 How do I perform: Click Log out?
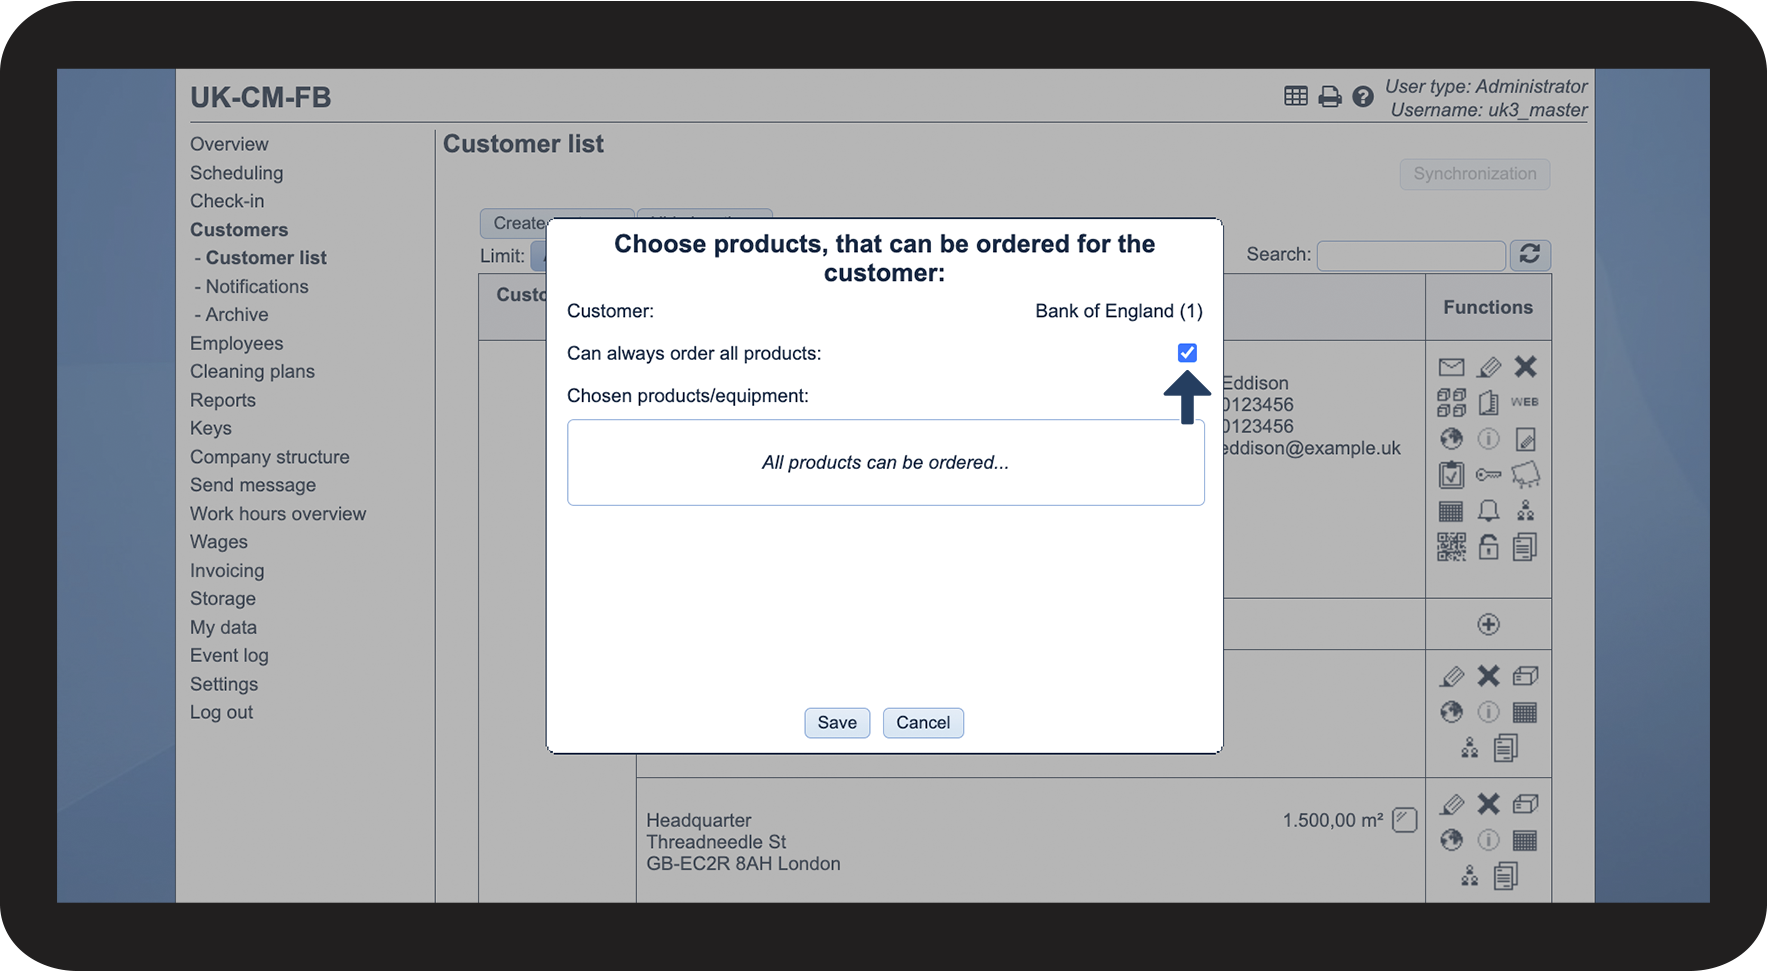point(221,713)
